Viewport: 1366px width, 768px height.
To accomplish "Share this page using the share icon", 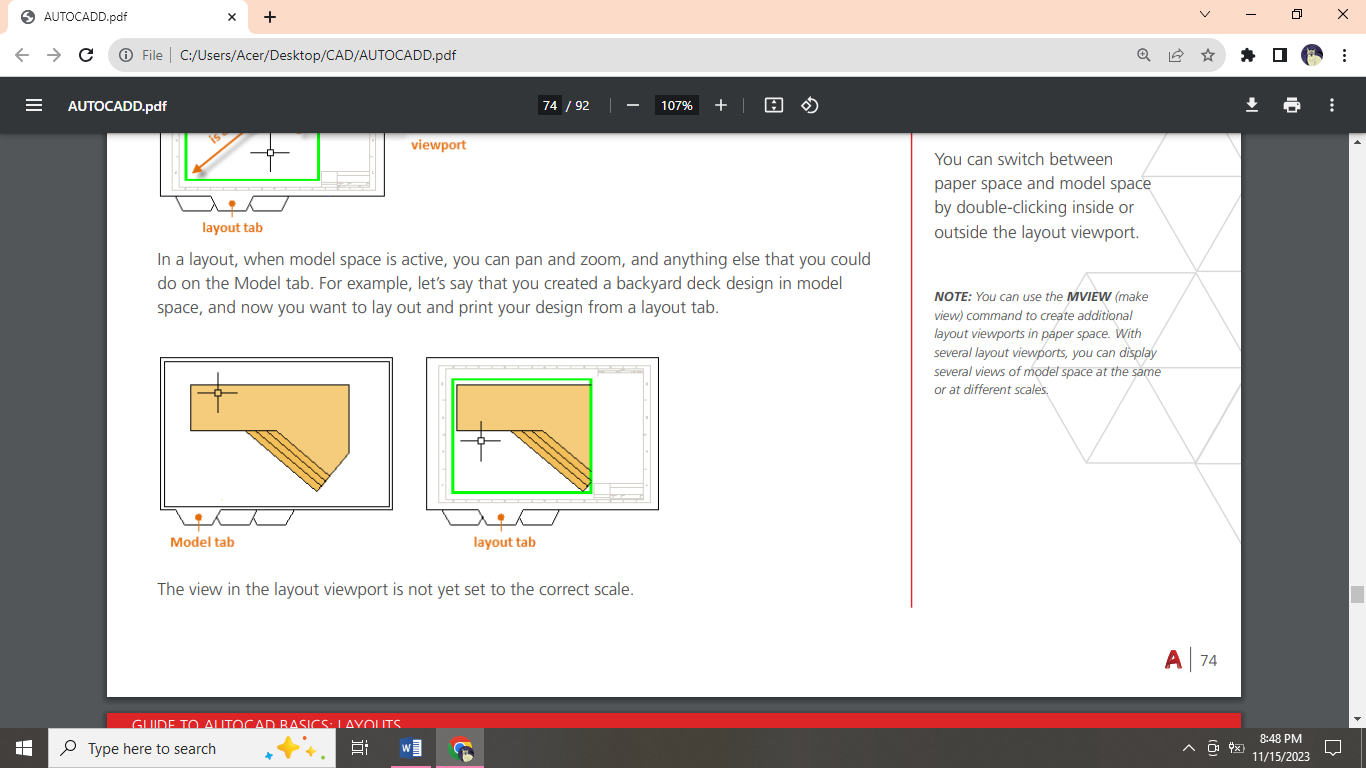I will click(x=1176, y=55).
